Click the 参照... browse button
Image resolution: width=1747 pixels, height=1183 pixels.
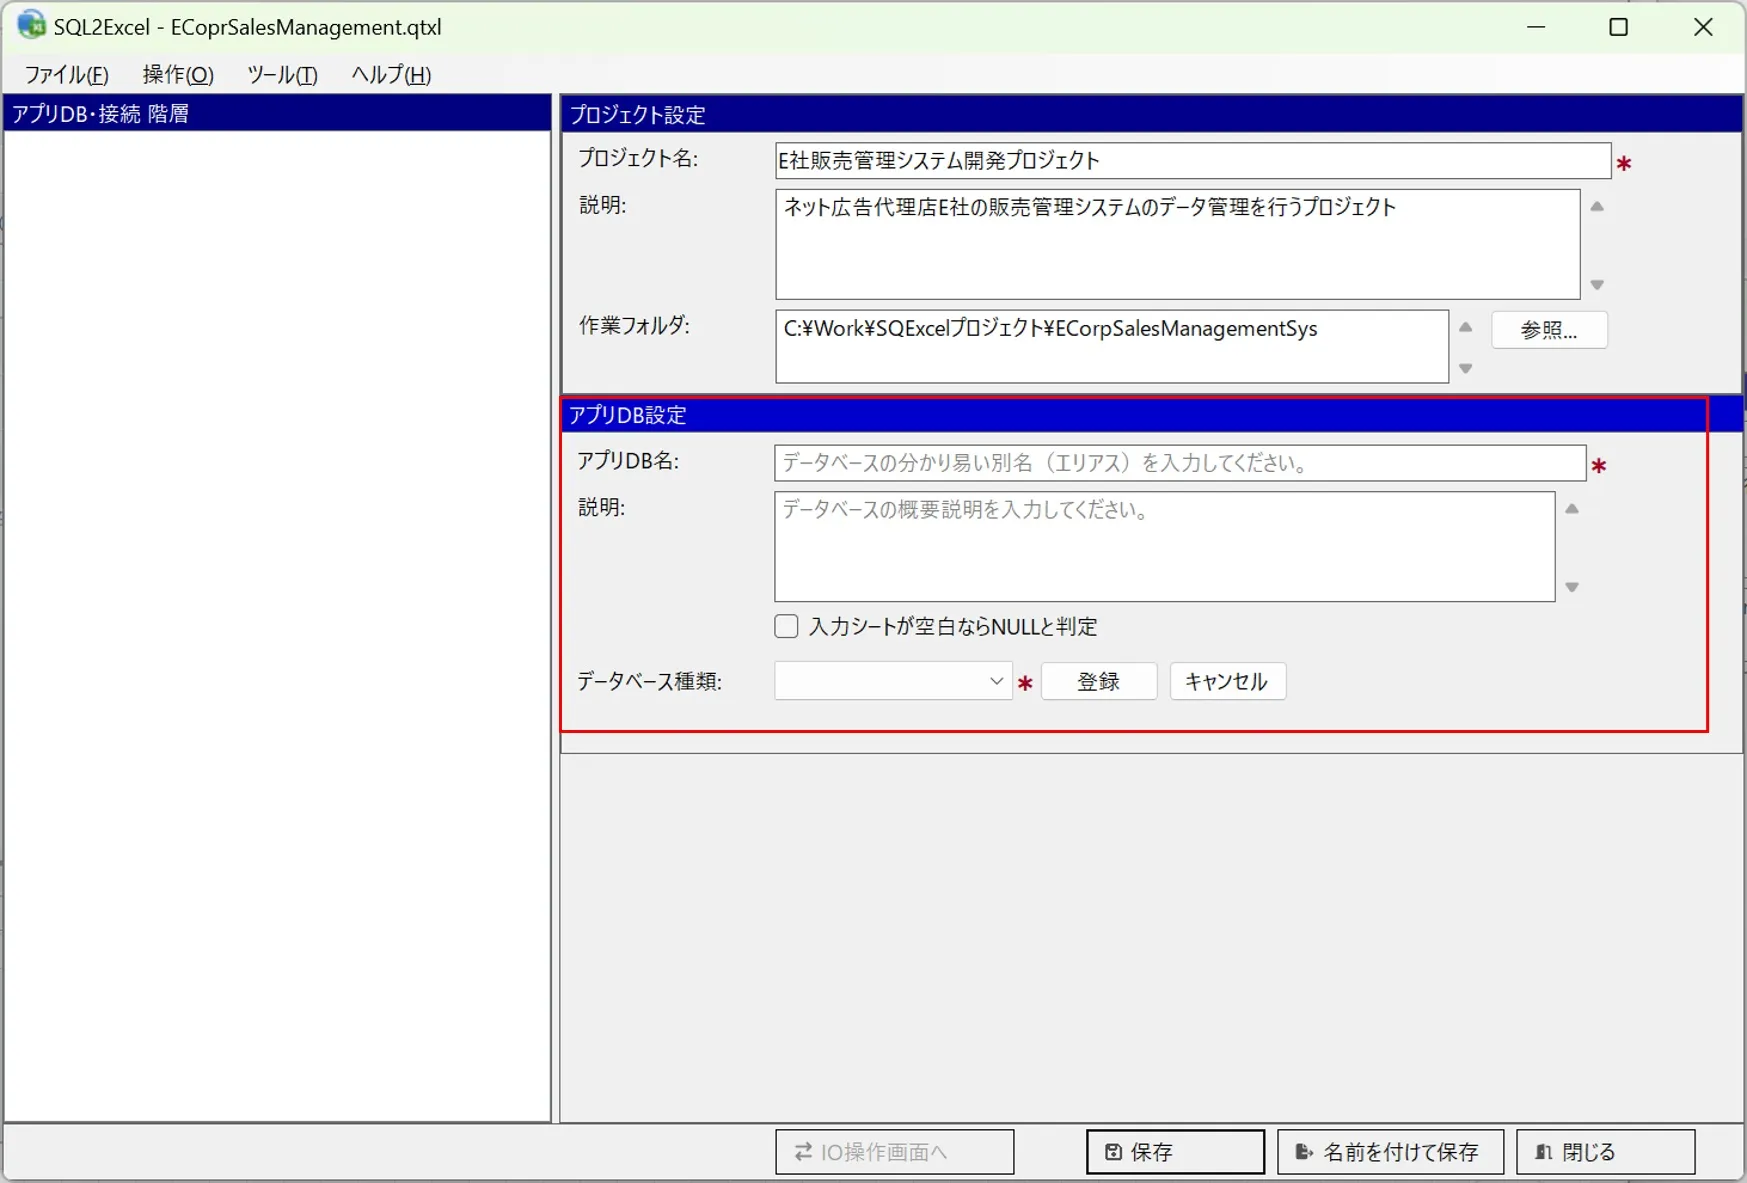click(x=1549, y=330)
